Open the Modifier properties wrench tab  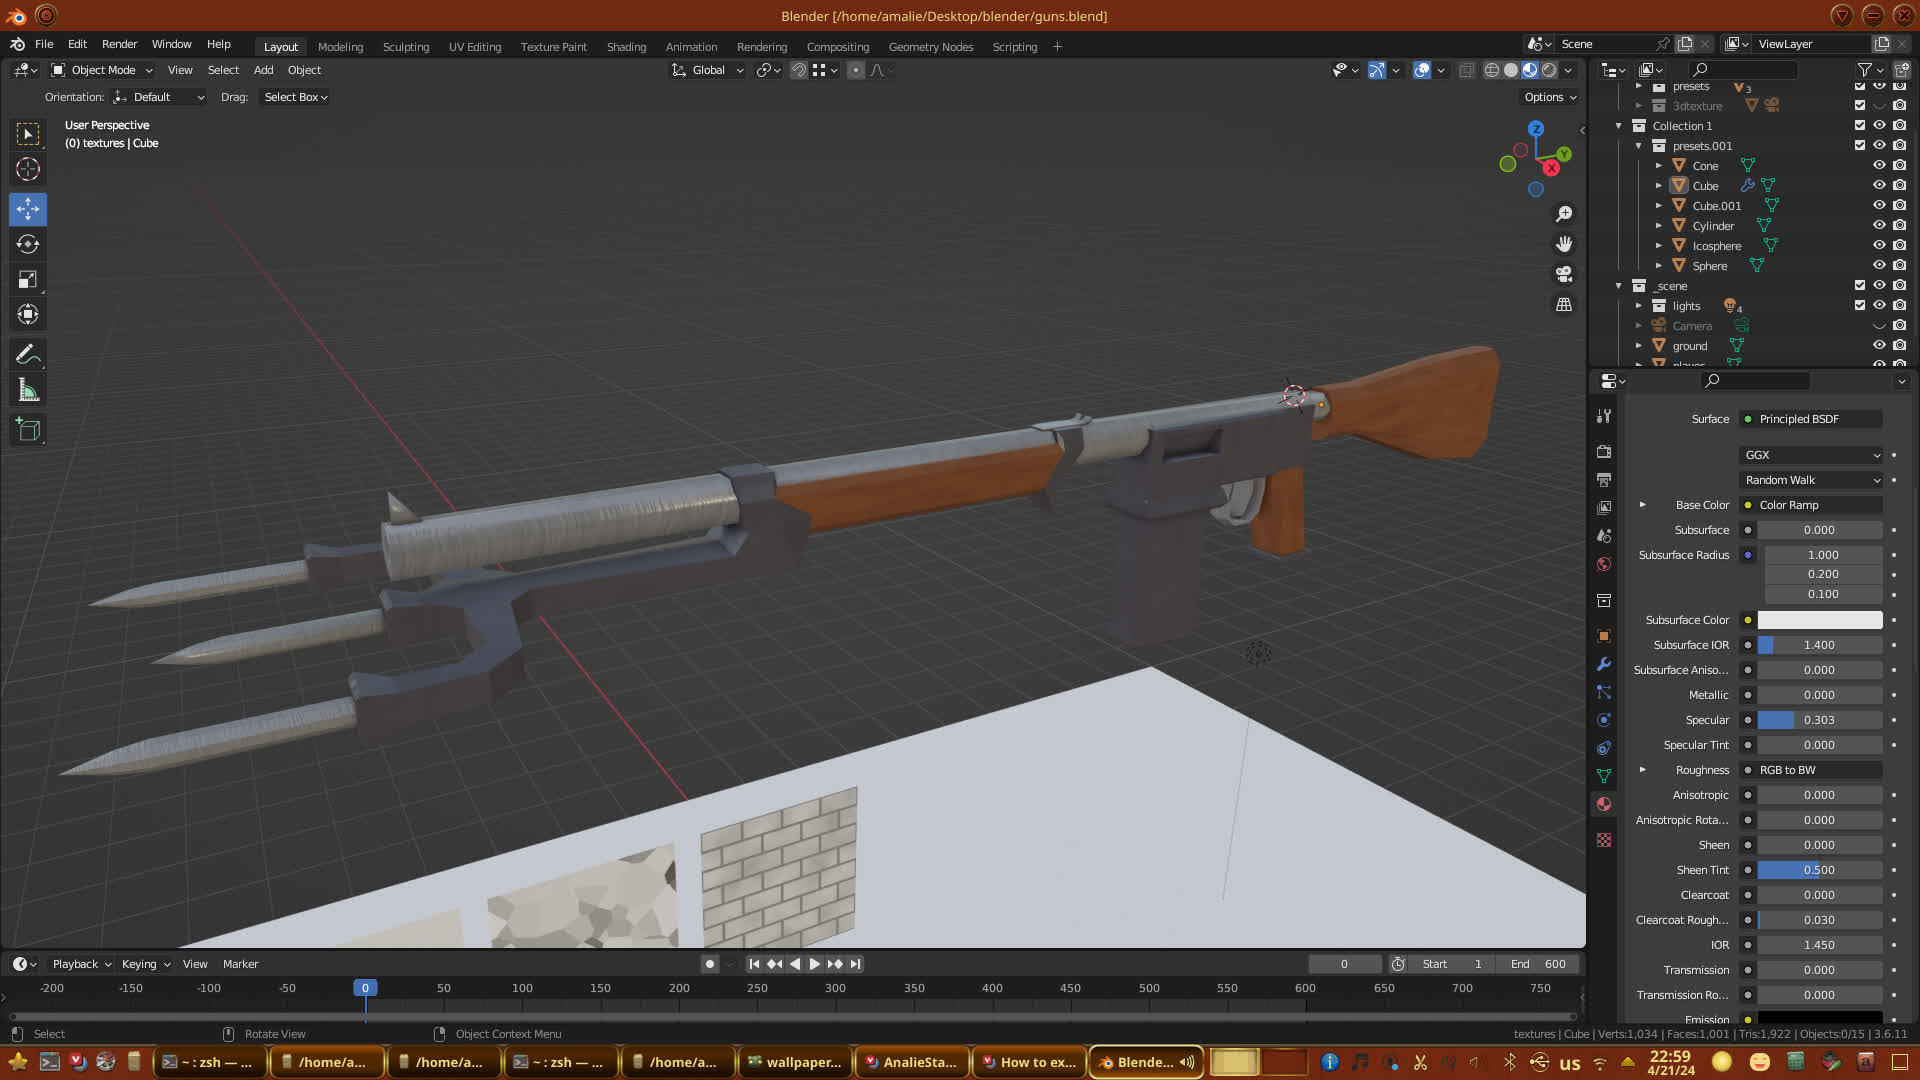point(1604,664)
